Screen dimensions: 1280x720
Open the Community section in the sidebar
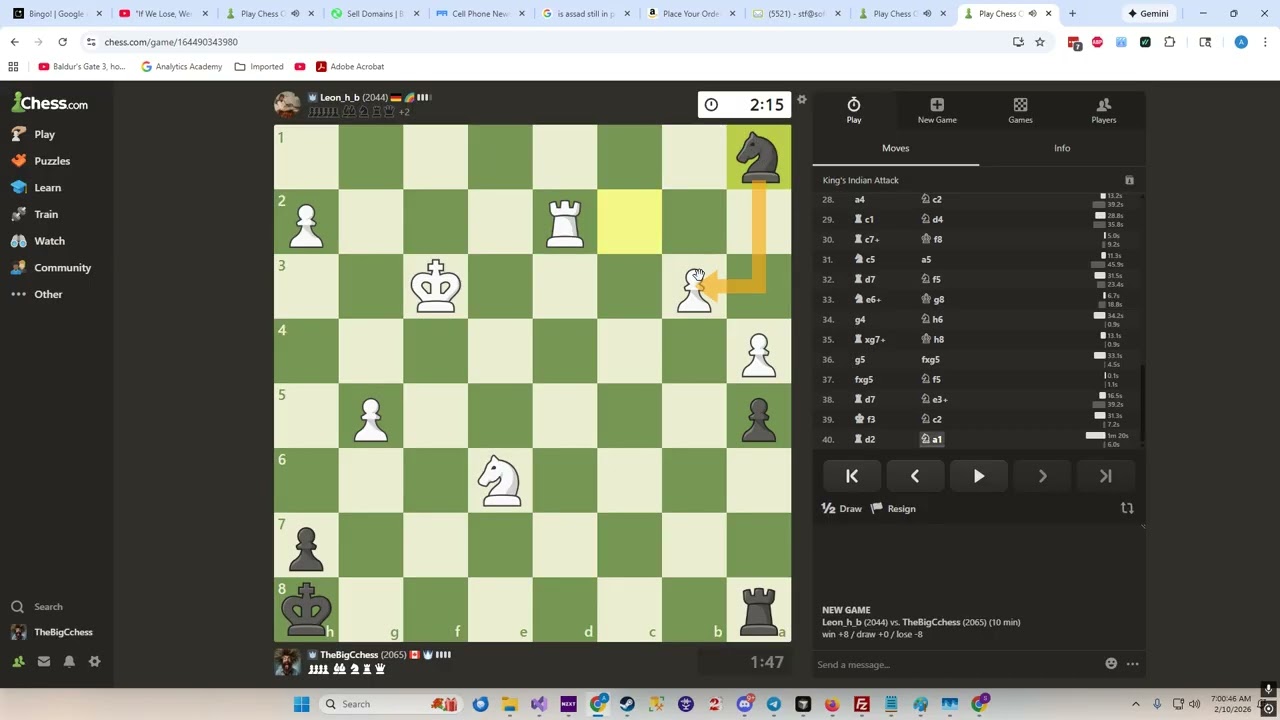pos(51,268)
